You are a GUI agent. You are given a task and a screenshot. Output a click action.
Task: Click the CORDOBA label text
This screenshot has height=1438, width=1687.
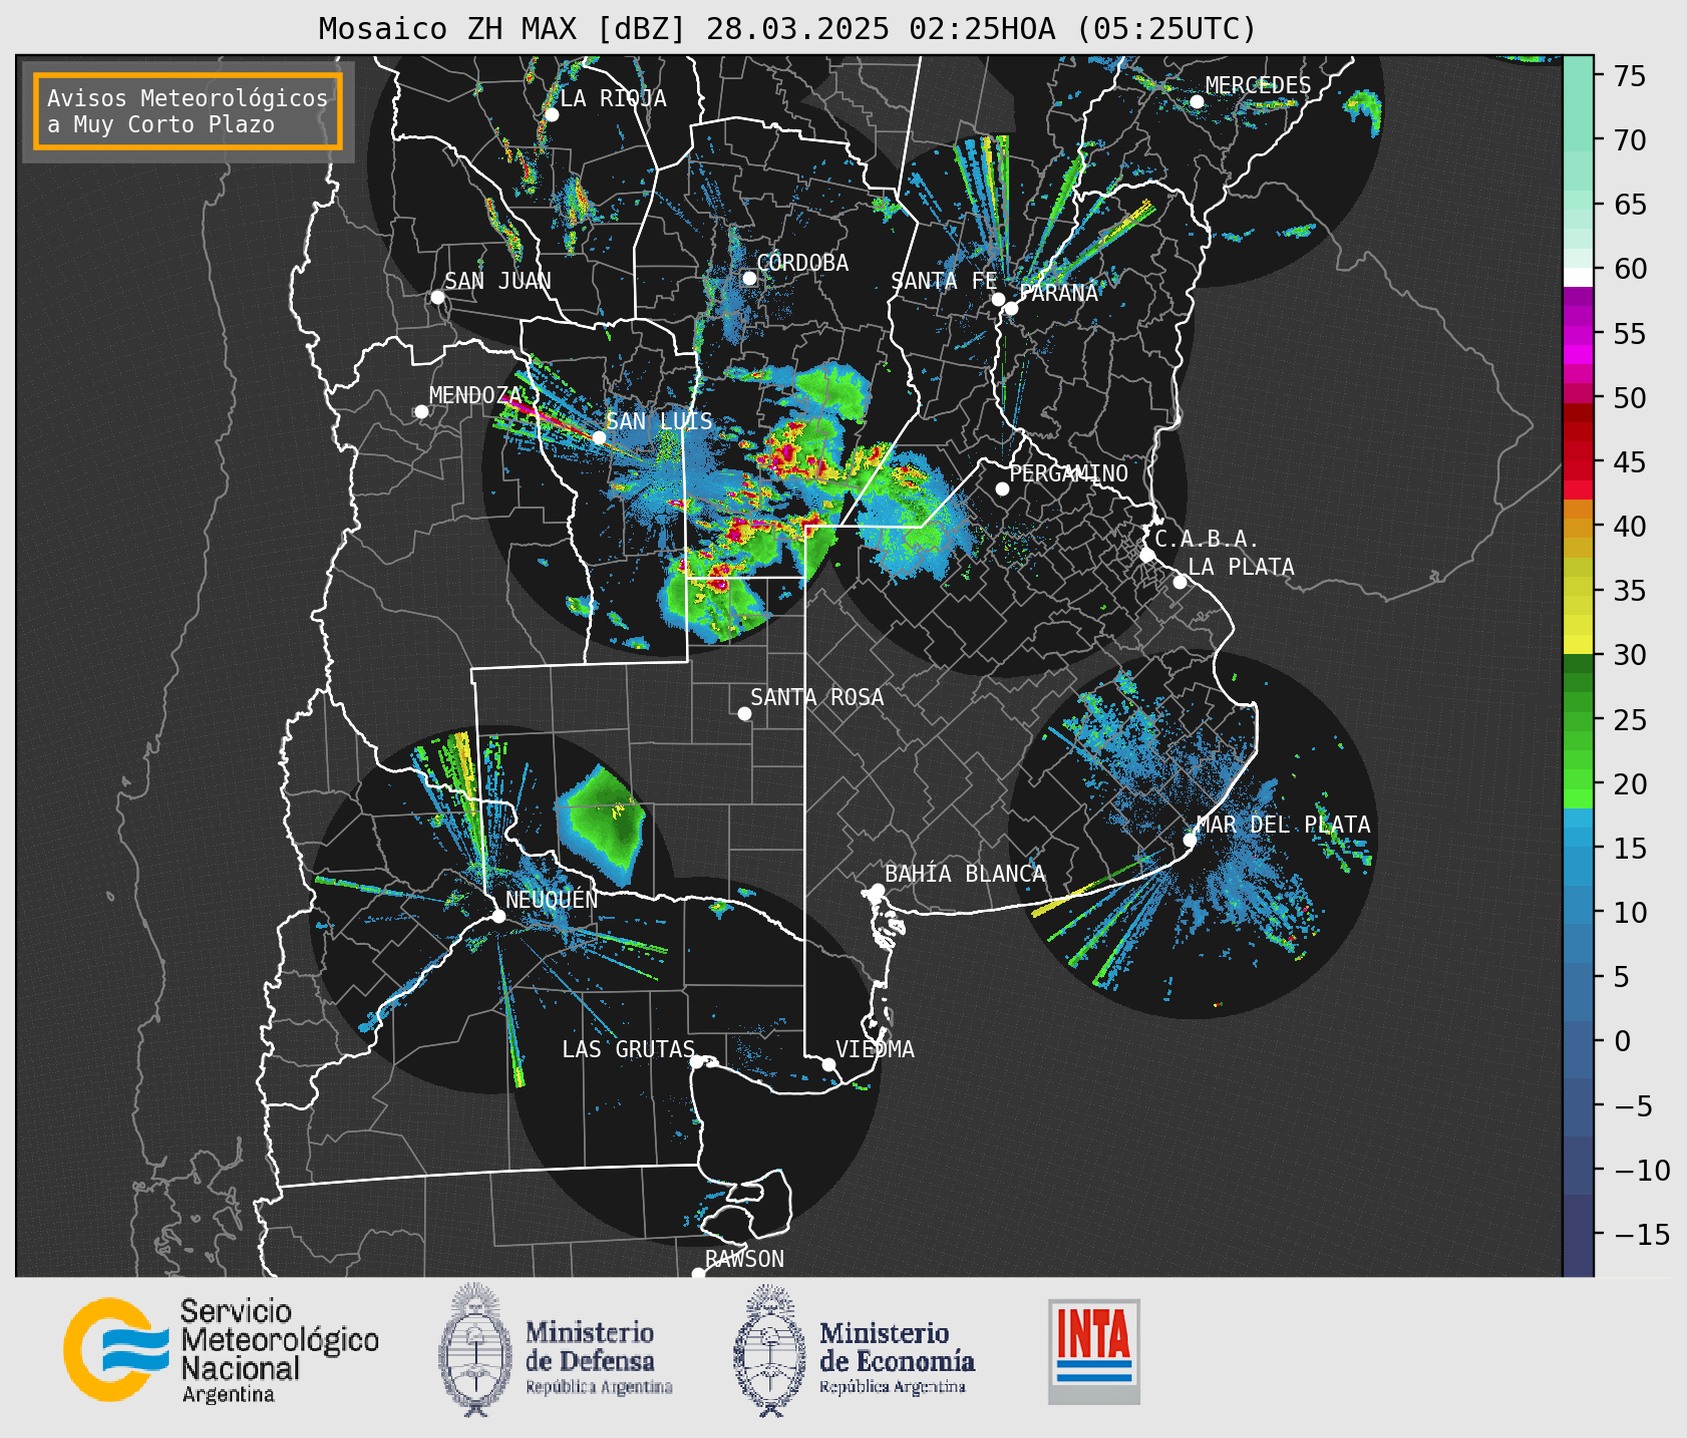803,263
